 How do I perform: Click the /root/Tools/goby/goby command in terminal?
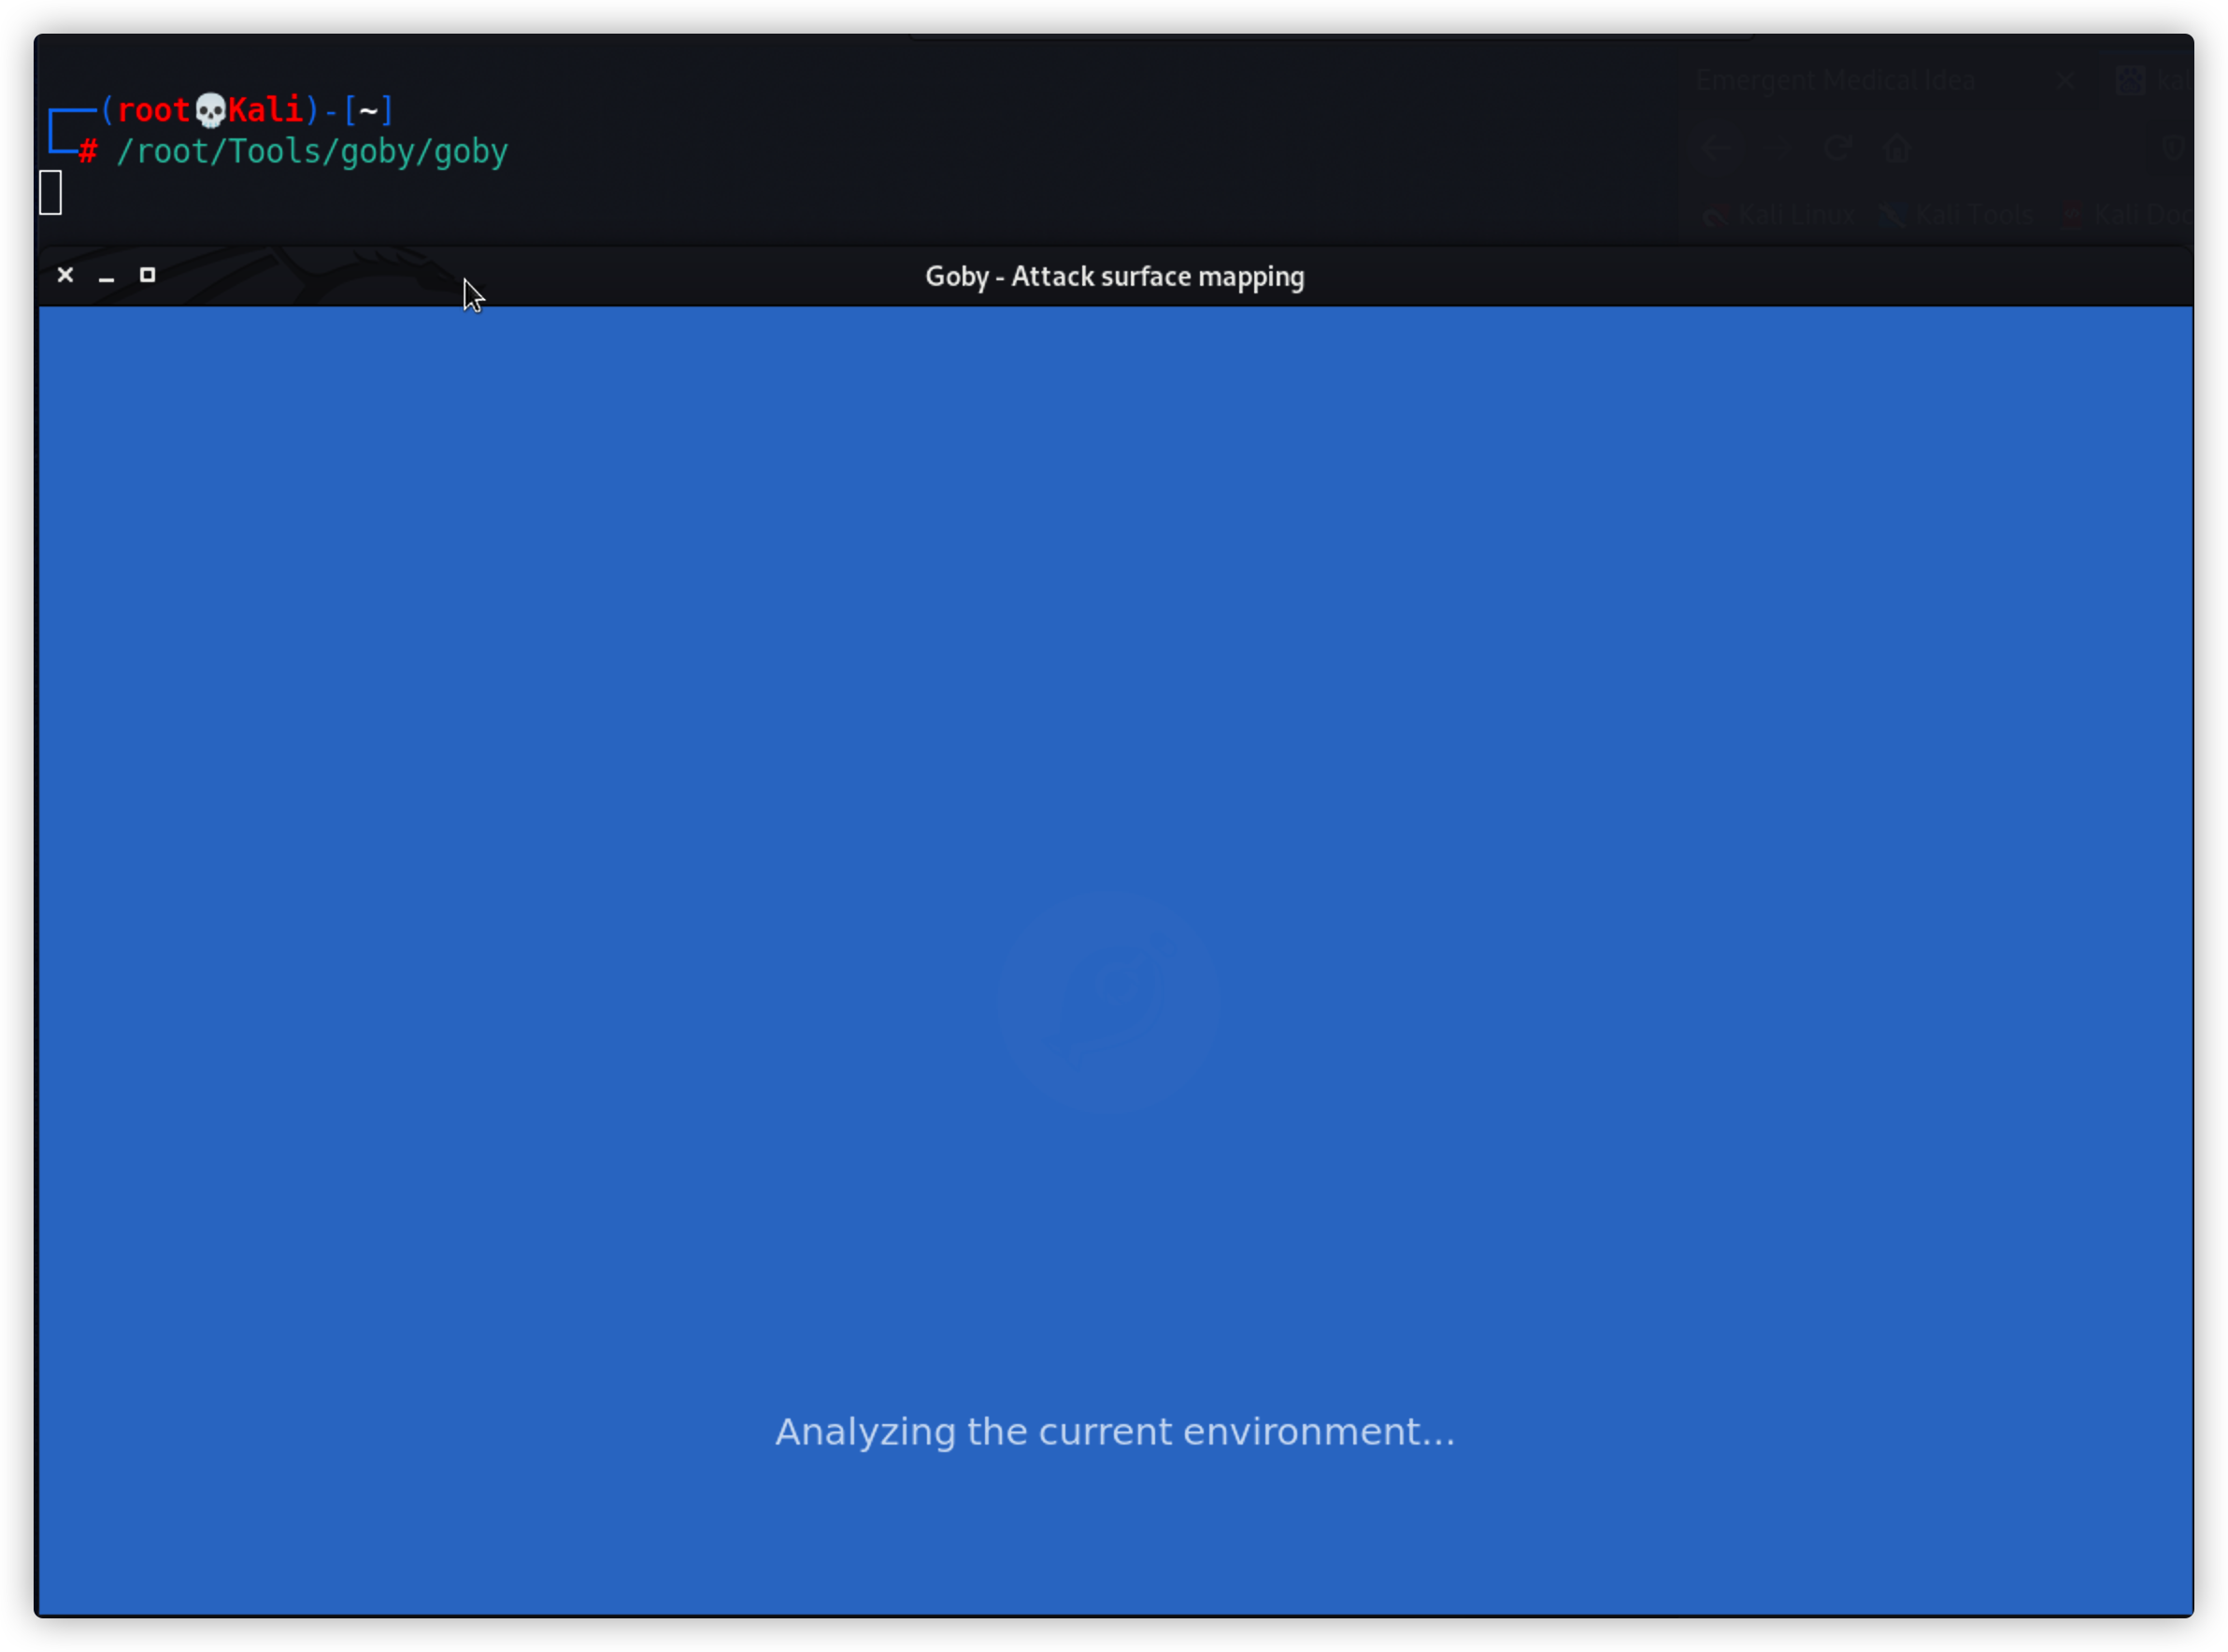(x=312, y=152)
